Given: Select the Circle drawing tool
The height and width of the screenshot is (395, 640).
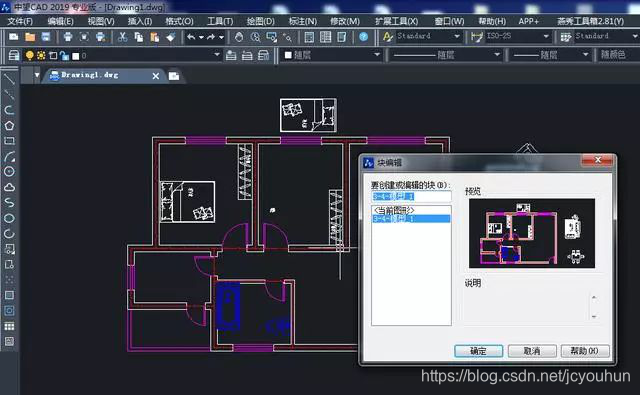Looking at the screenshot, I should (9, 172).
